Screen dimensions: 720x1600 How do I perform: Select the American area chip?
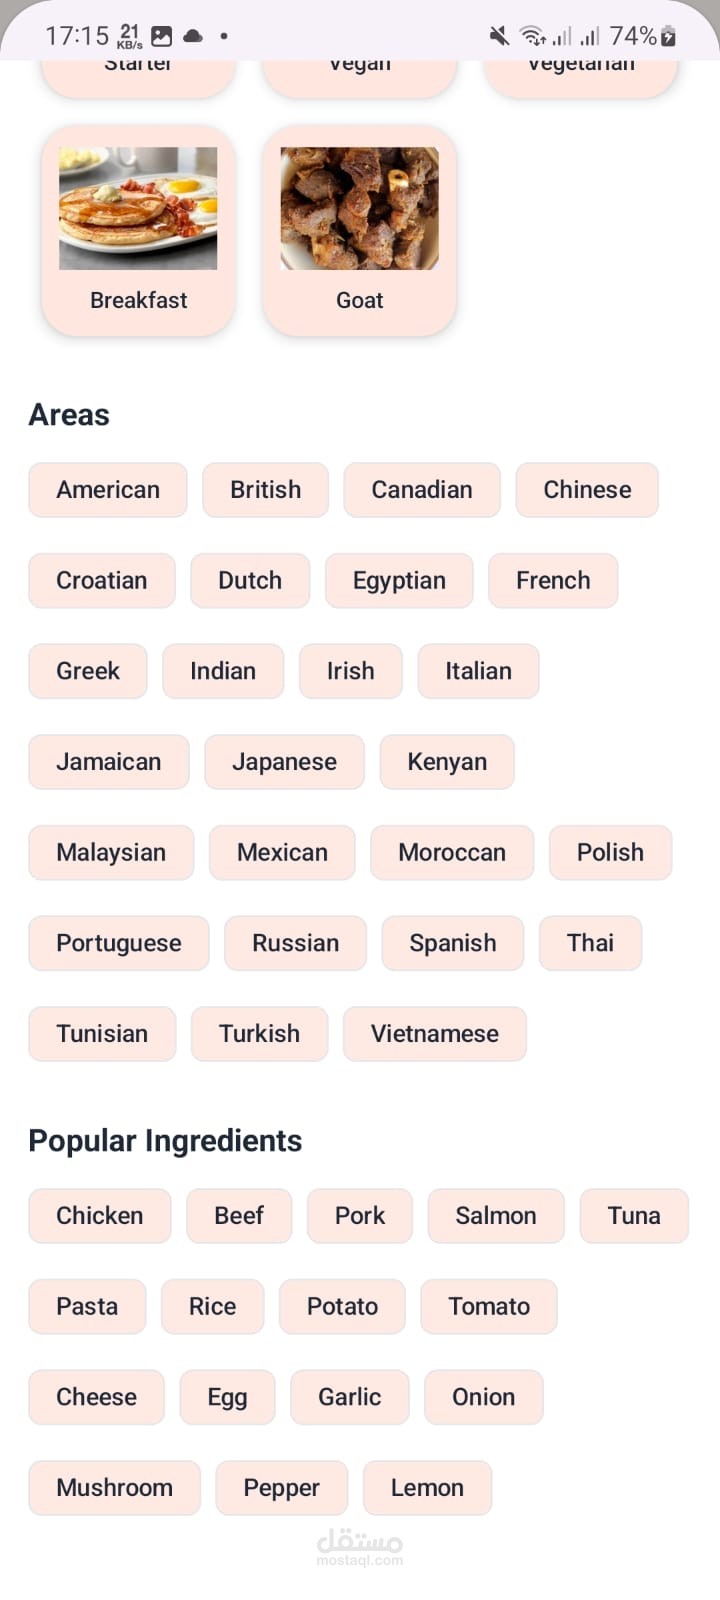pyautogui.click(x=108, y=490)
